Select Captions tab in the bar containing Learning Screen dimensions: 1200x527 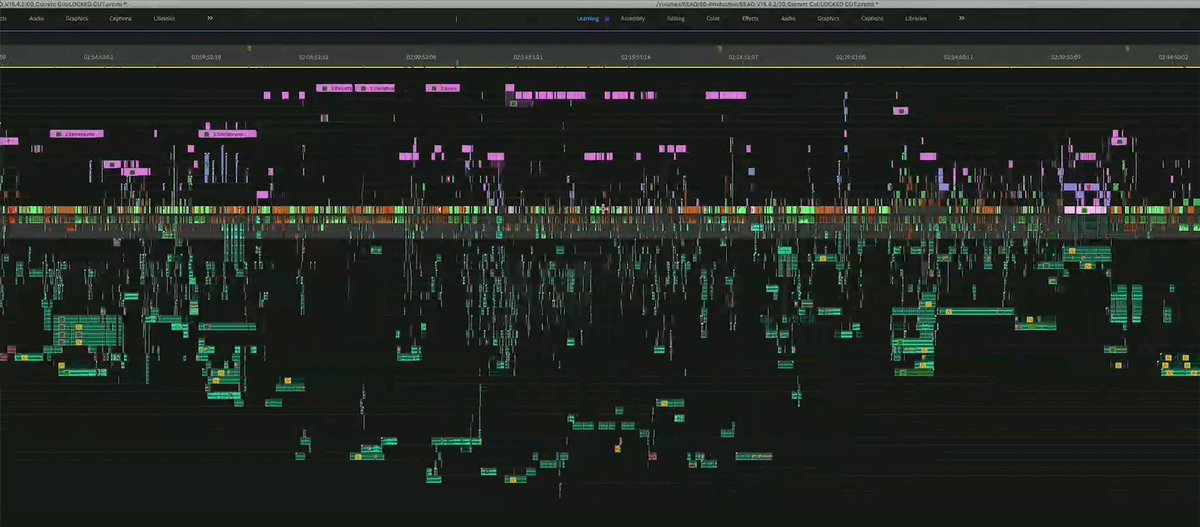click(870, 18)
